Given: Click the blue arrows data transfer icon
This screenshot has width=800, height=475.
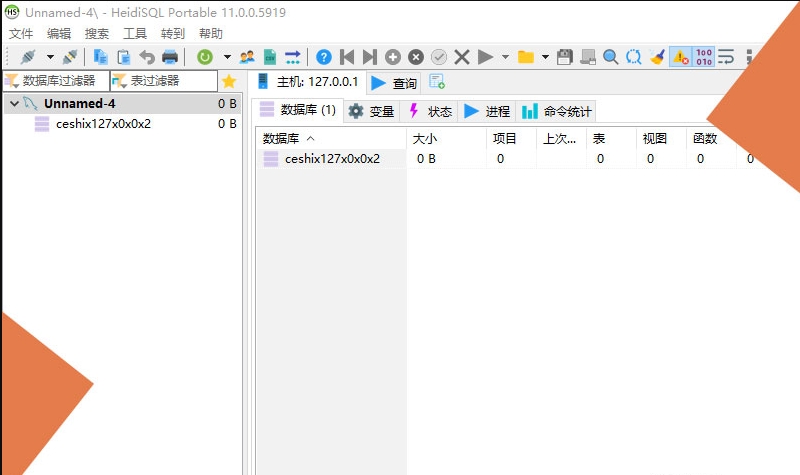Looking at the screenshot, I should point(293,57).
